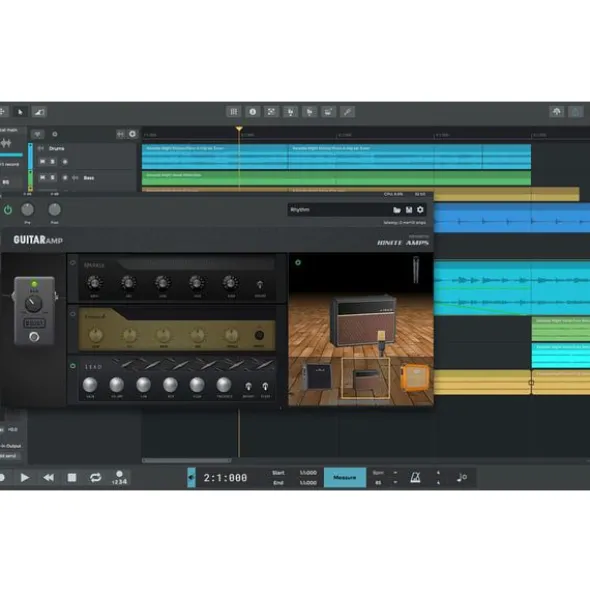Select the arrow pointer tool in top toolbar
This screenshot has width=590, height=591.
[x=20, y=112]
